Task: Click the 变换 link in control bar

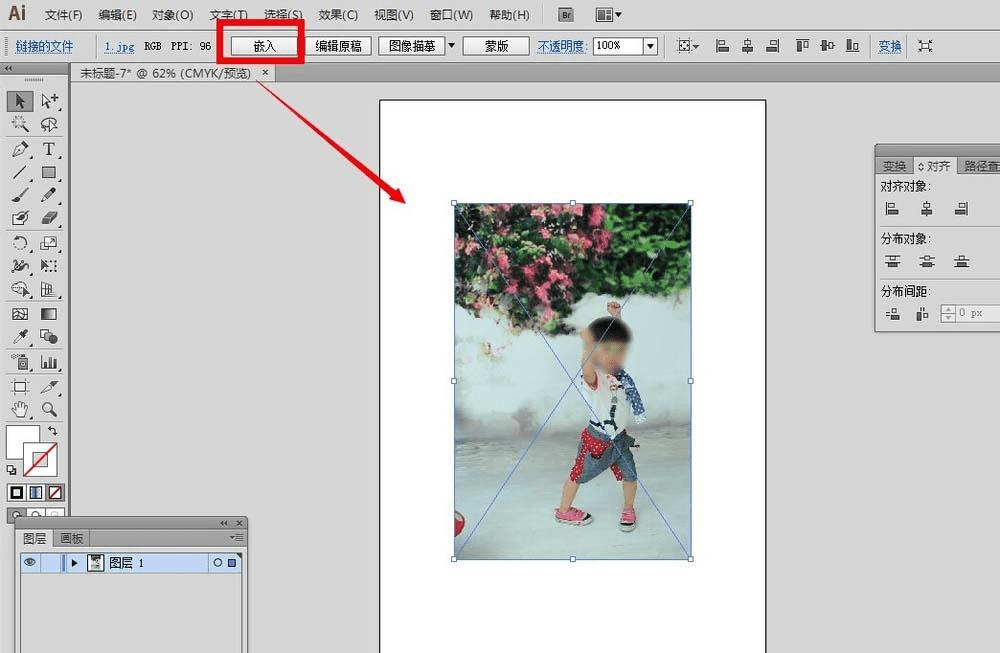Action: (890, 46)
